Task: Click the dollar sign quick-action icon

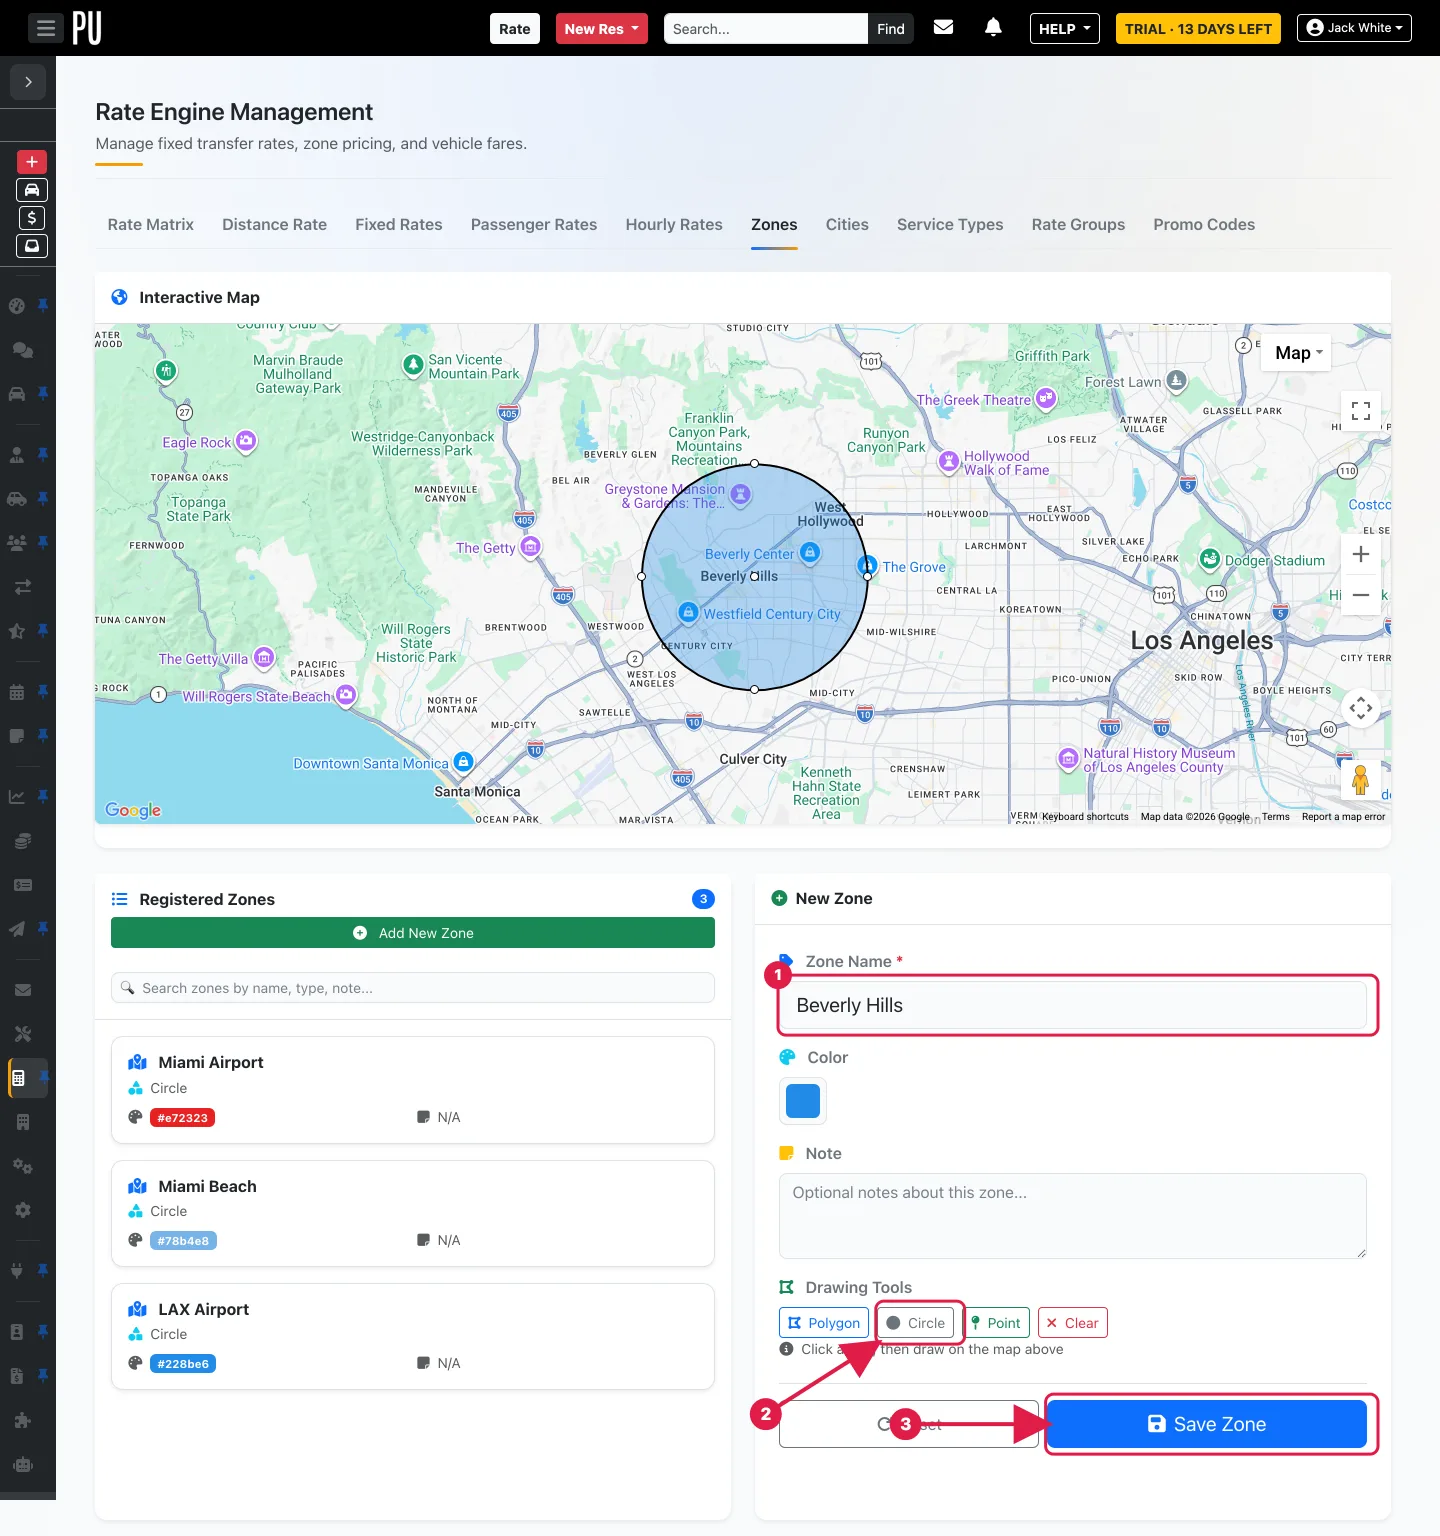Action: tap(32, 218)
